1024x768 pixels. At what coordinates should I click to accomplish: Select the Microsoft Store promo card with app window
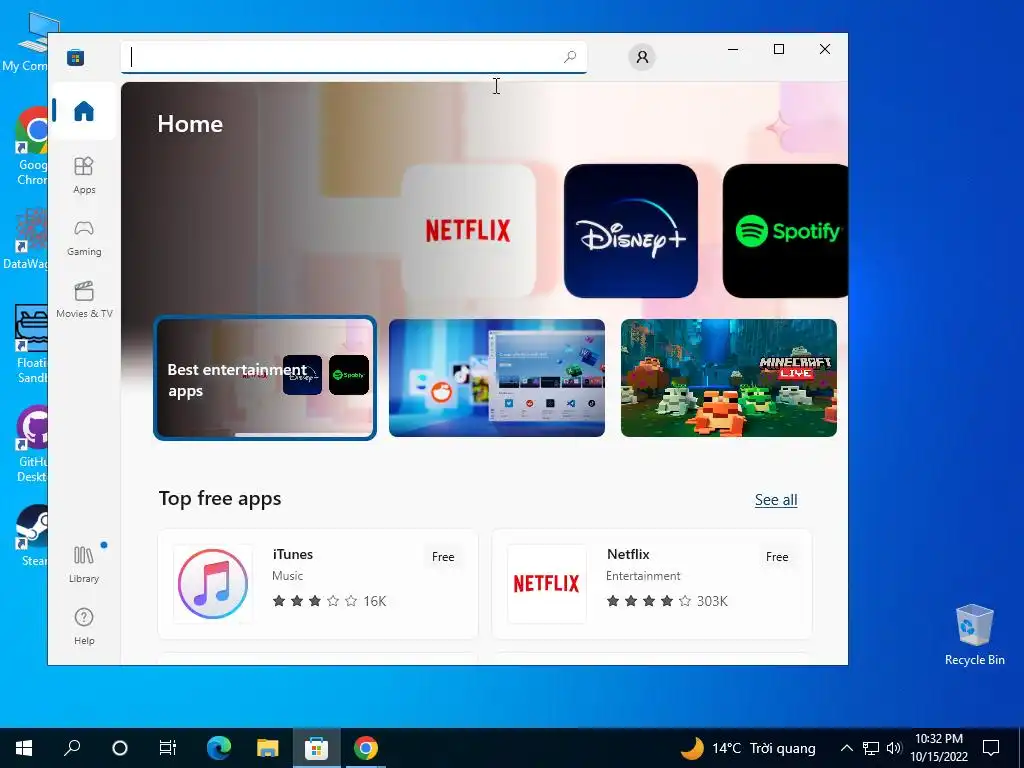pos(497,378)
